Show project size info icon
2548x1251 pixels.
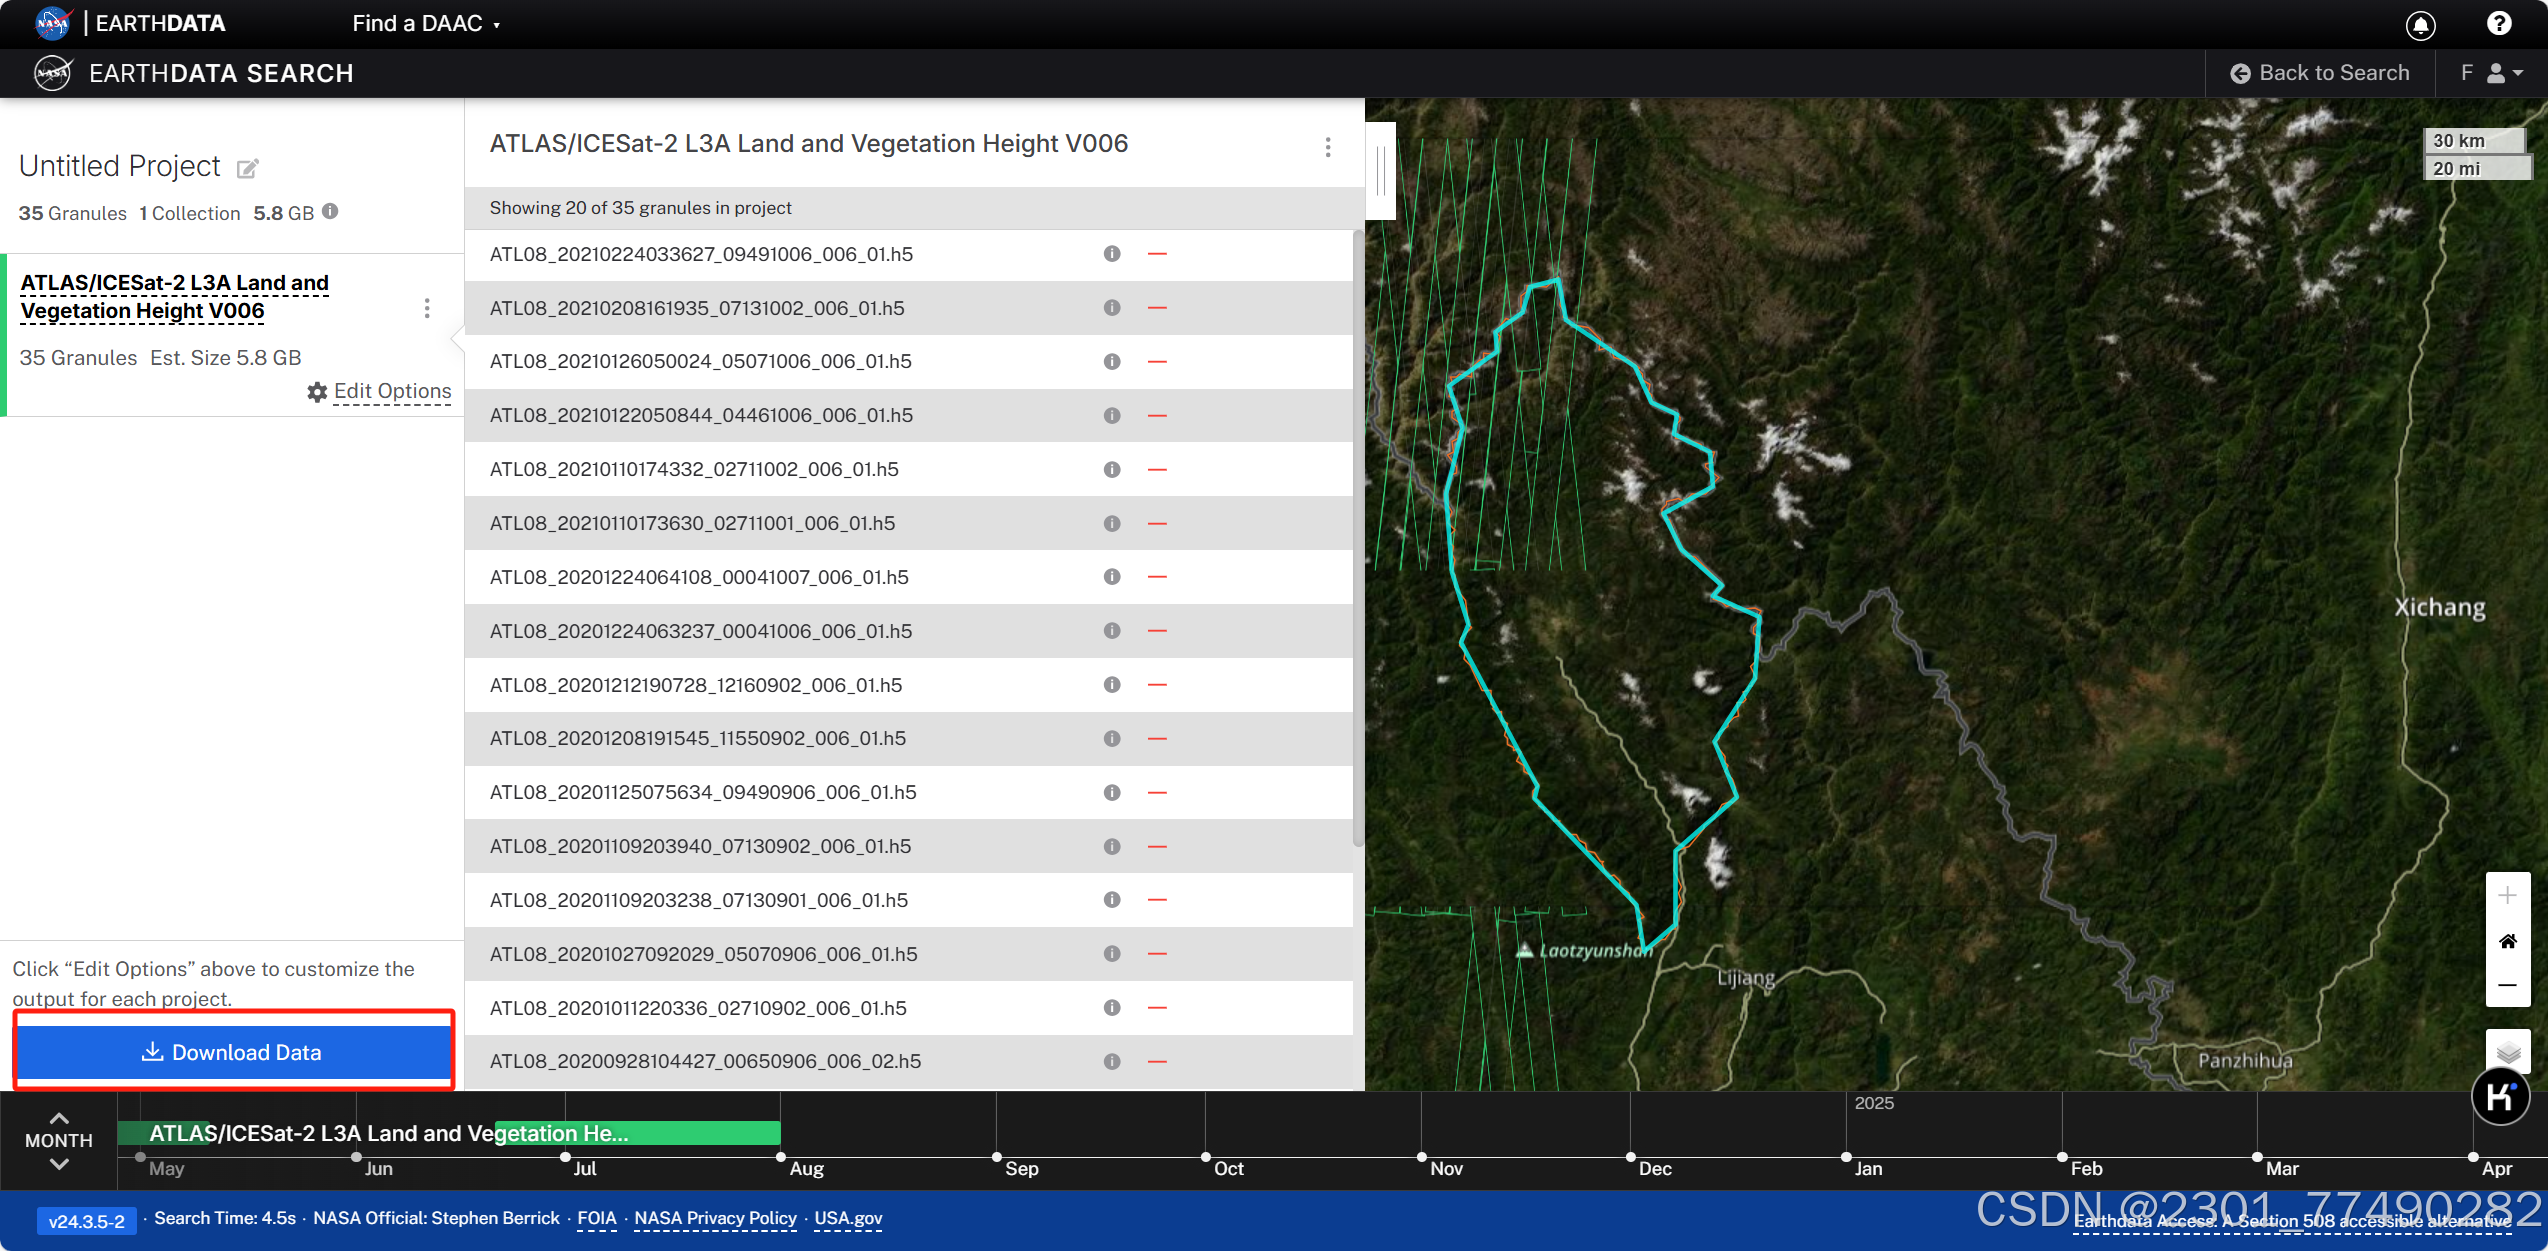pos(330,211)
